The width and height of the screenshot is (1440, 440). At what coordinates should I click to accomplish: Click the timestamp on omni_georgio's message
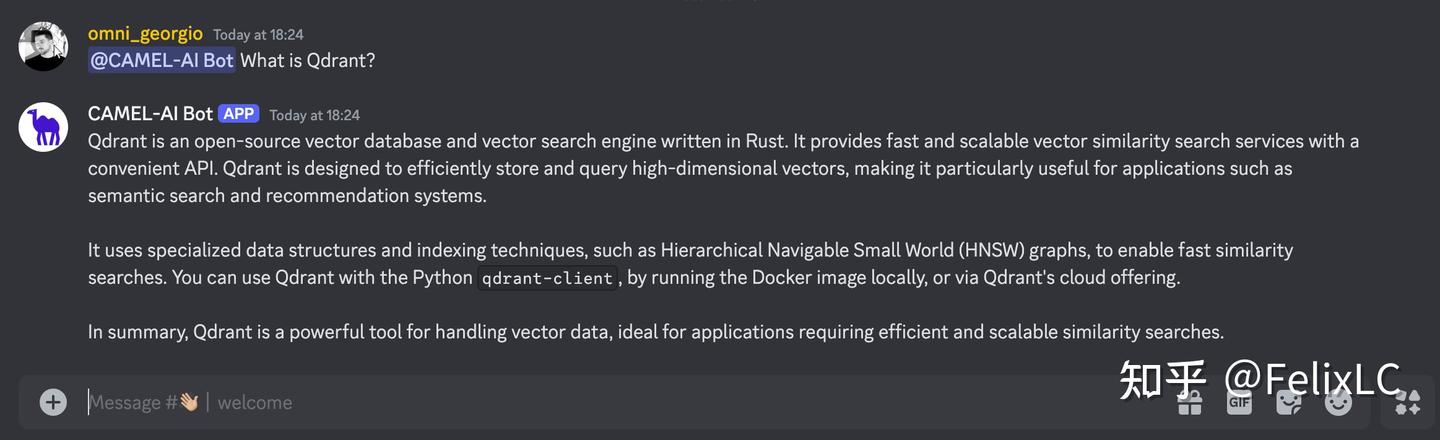coord(258,35)
